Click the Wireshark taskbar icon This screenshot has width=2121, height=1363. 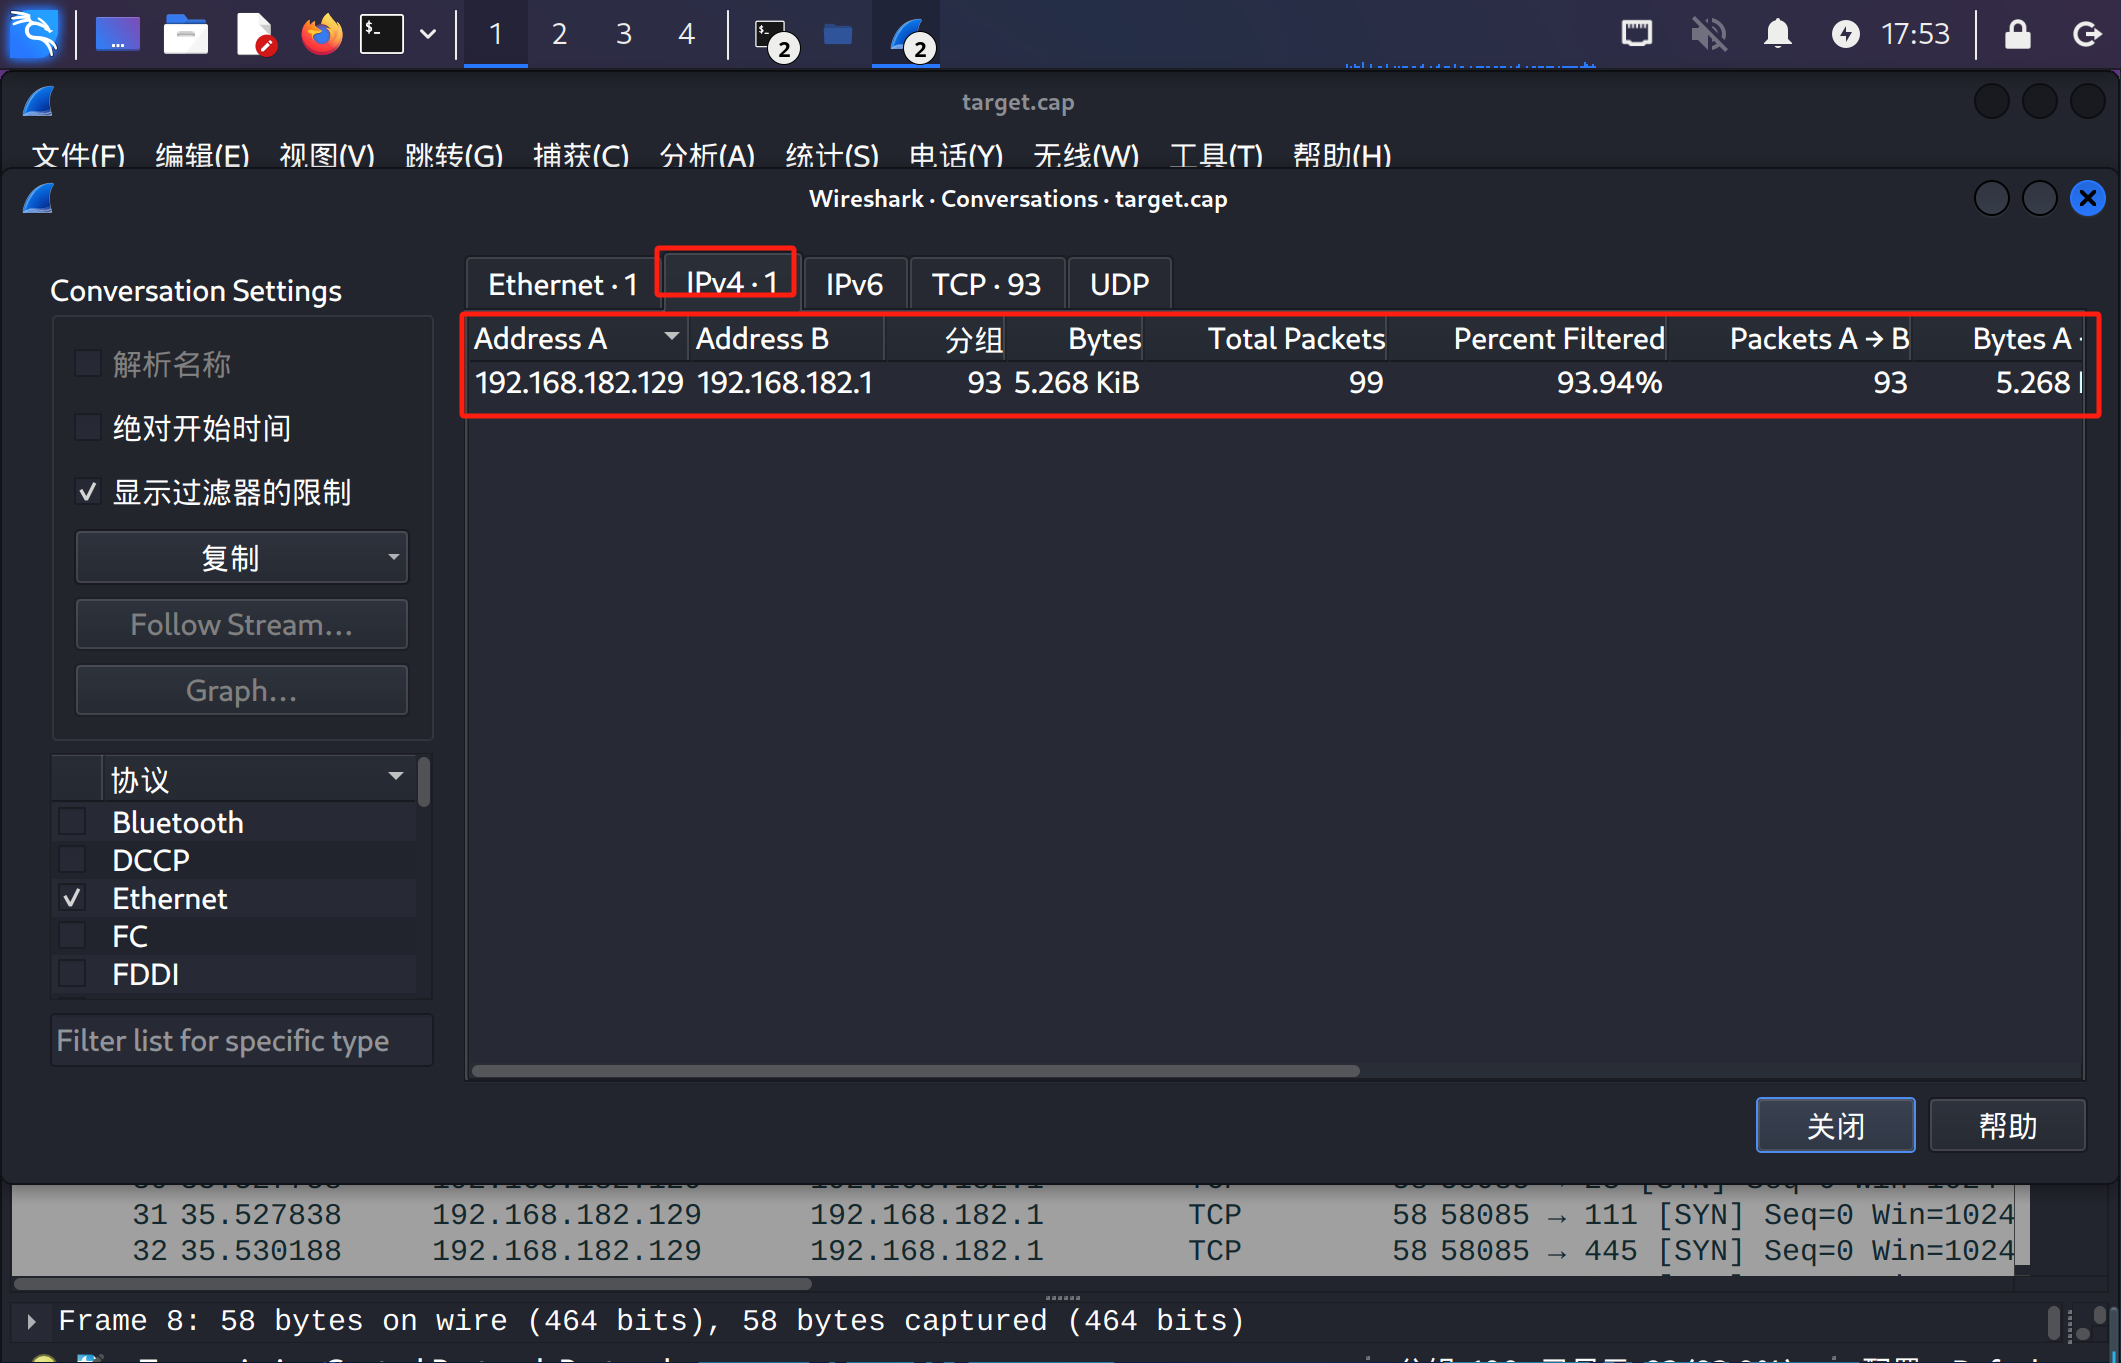(x=908, y=36)
